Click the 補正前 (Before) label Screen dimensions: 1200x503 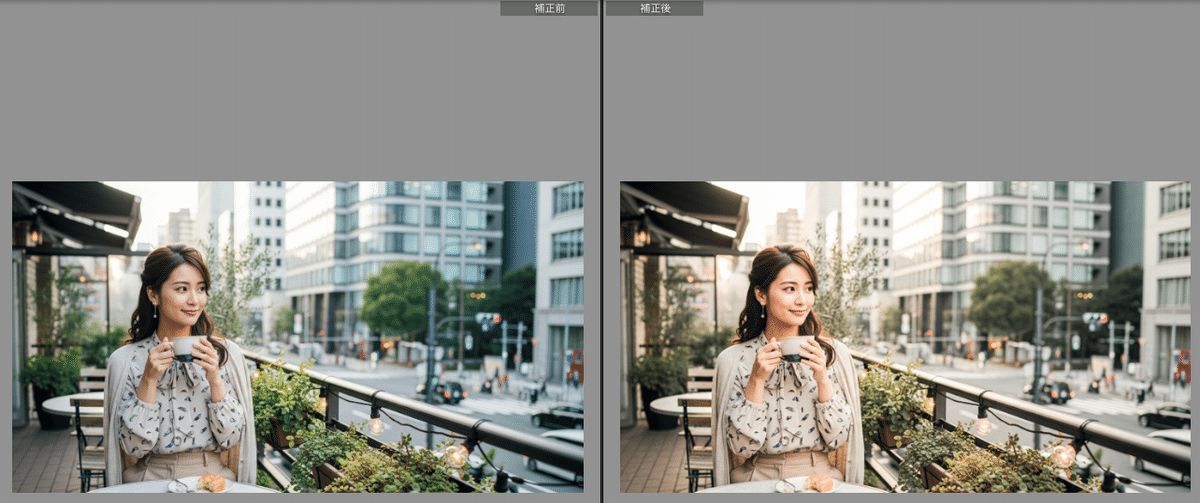tap(548, 8)
